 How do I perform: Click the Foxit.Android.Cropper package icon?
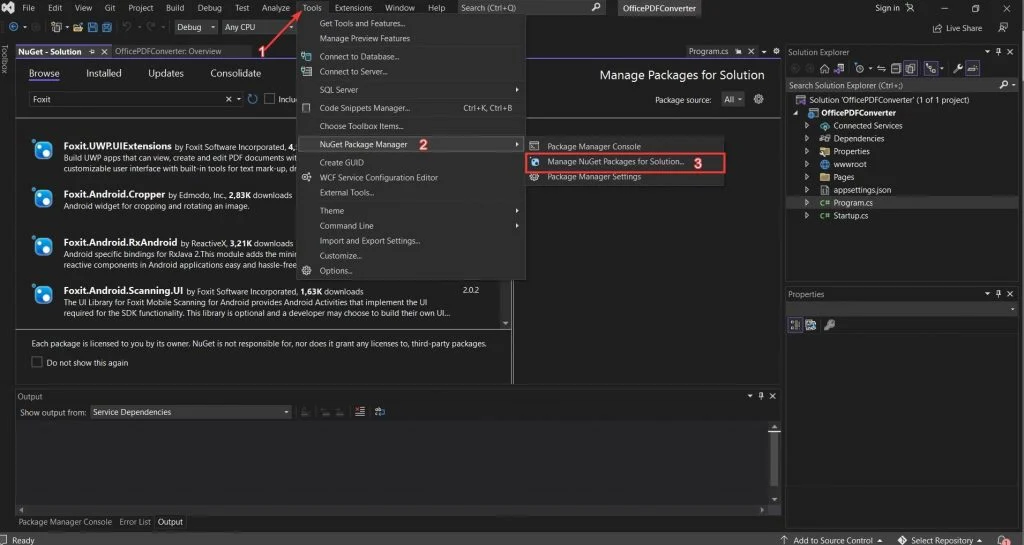point(43,198)
